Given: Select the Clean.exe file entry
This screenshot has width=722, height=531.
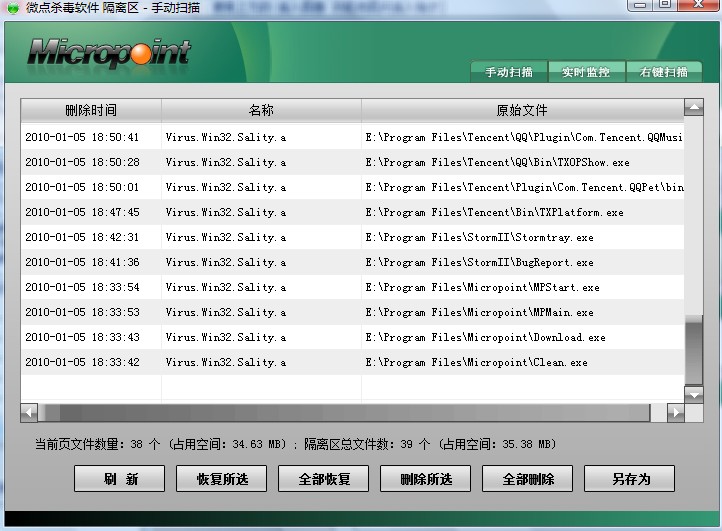Looking at the screenshot, I should pyautogui.click(x=352, y=362).
